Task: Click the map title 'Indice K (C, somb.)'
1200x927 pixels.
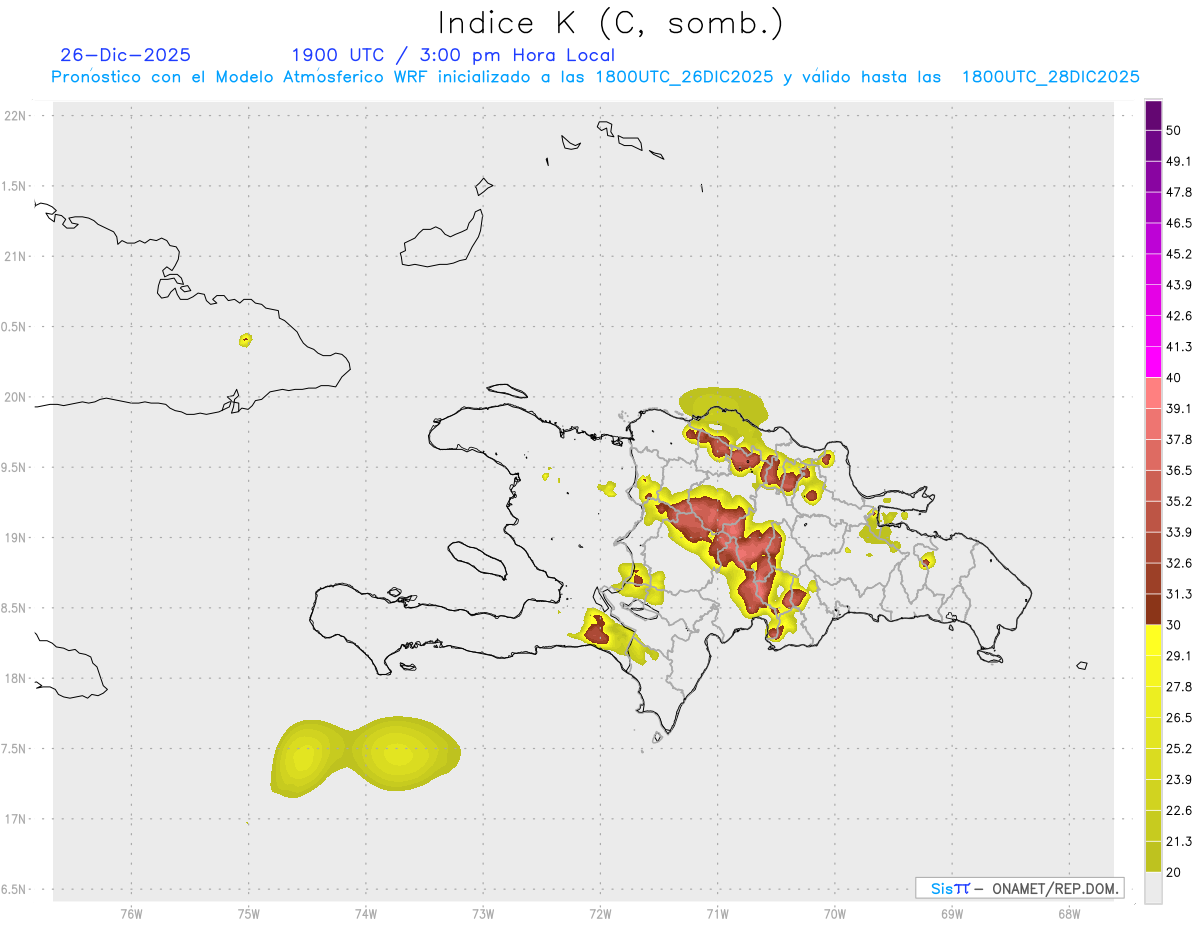Action: click(x=610, y=23)
